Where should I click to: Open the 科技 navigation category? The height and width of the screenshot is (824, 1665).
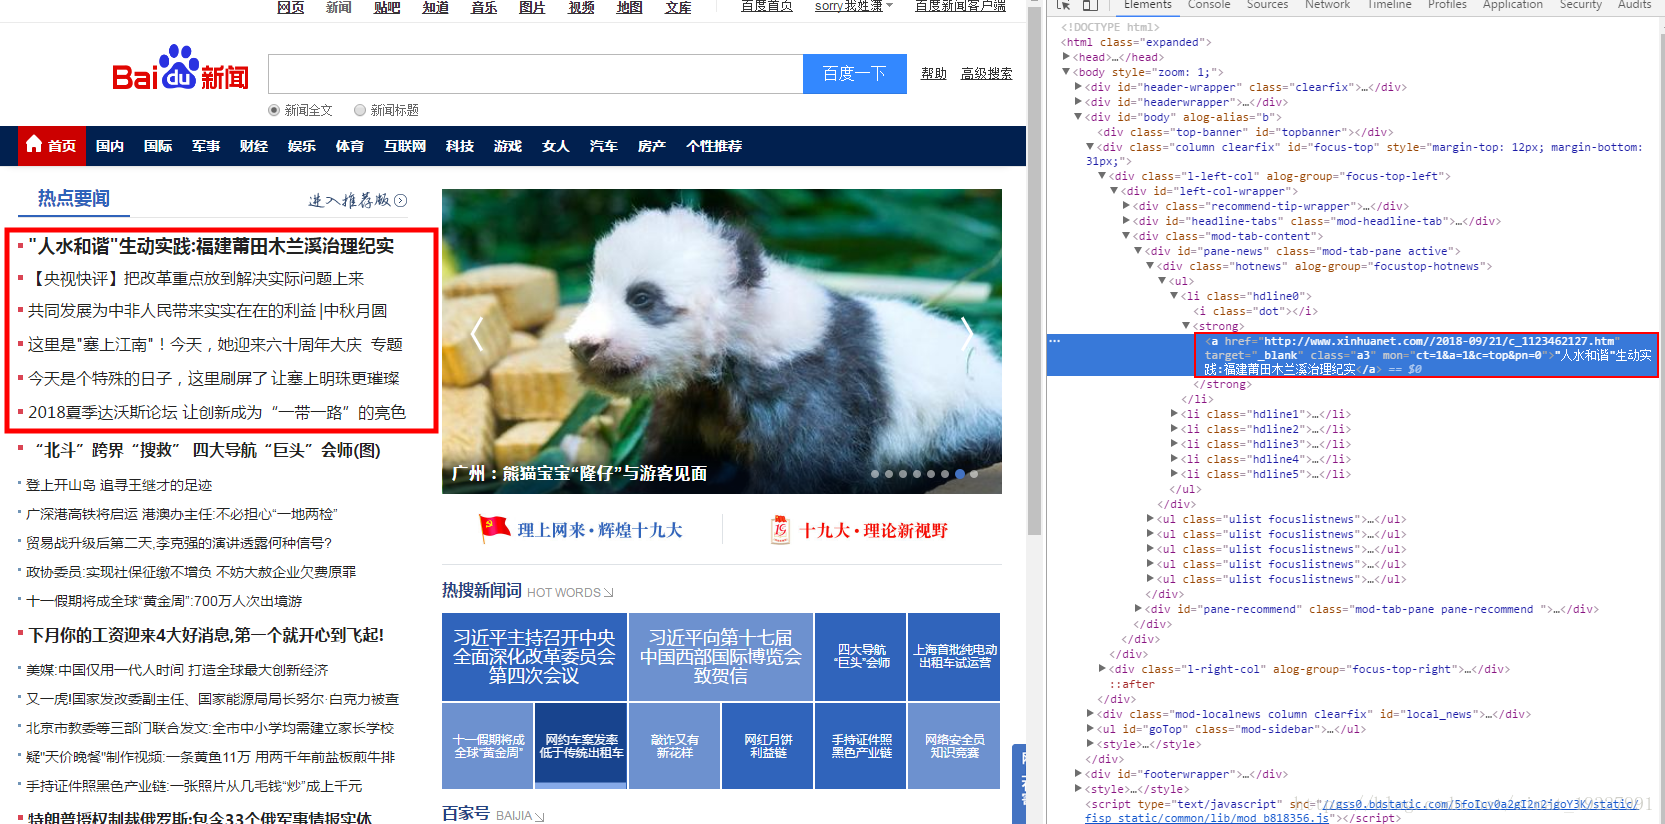point(460,146)
